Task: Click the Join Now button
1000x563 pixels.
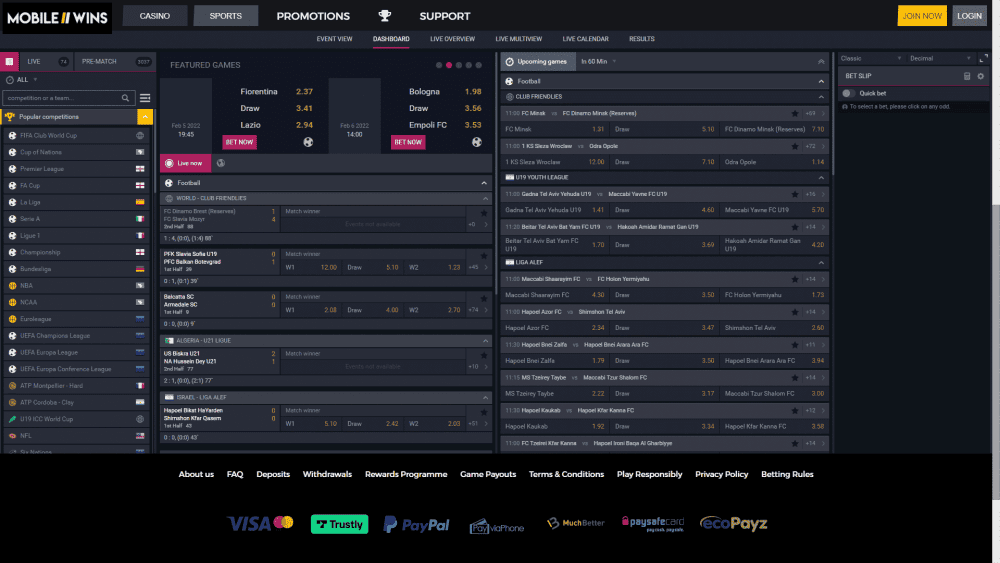Action: click(922, 16)
